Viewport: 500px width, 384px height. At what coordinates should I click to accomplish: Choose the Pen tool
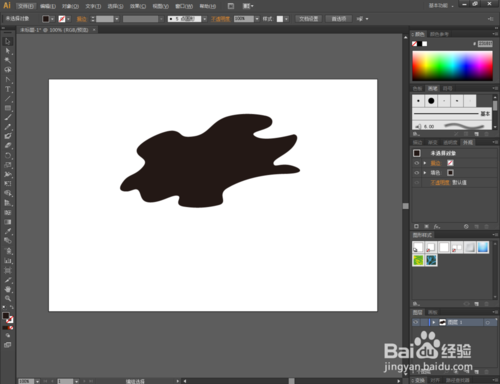tap(8, 80)
